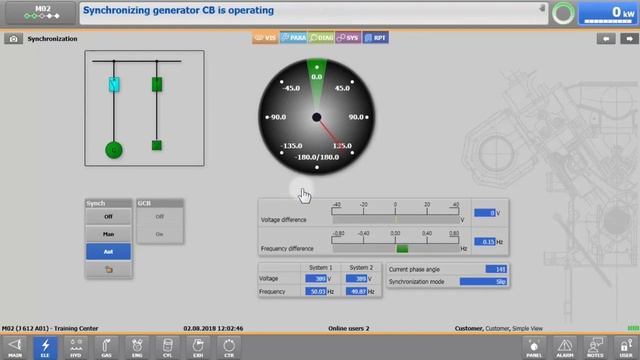The height and width of the screenshot is (360, 640).
Task: Click the System 2 Voltage value
Action: (x=356, y=279)
